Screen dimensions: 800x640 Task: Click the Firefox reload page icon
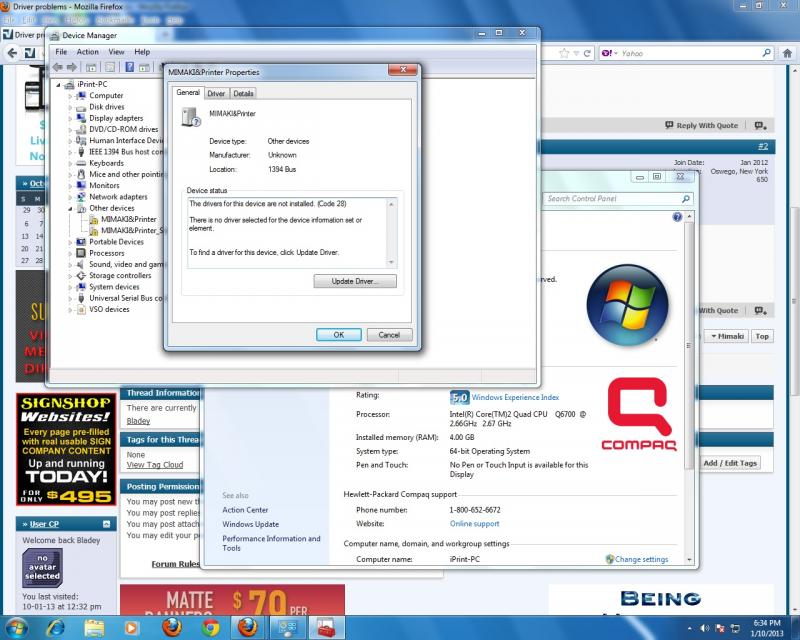pyautogui.click(x=587, y=53)
